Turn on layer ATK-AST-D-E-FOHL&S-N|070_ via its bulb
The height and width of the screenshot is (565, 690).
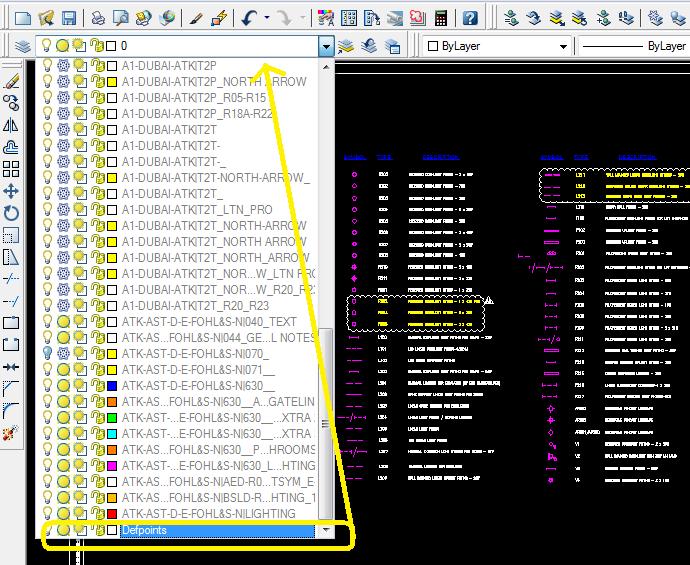tap(47, 353)
